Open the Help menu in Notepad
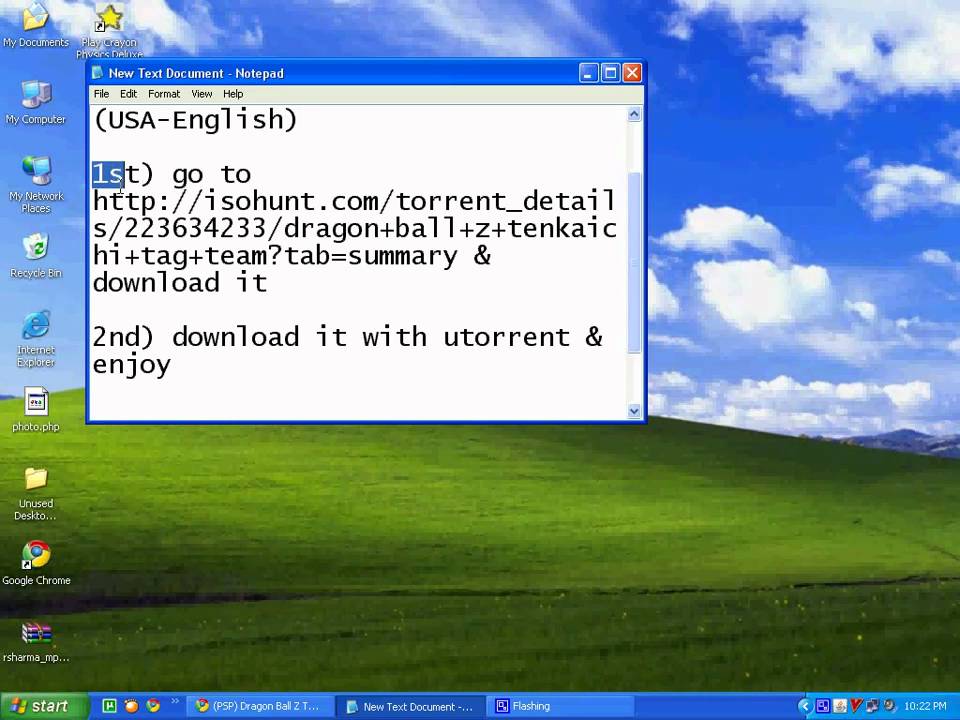 [233, 94]
